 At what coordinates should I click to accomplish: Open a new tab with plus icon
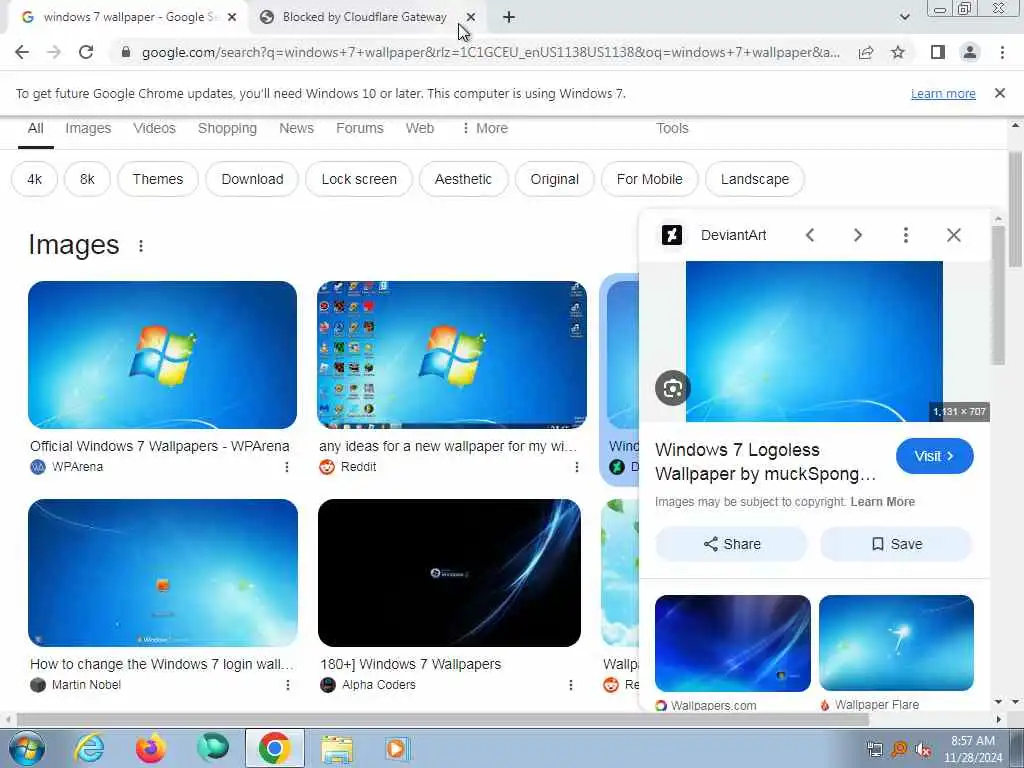tap(509, 18)
